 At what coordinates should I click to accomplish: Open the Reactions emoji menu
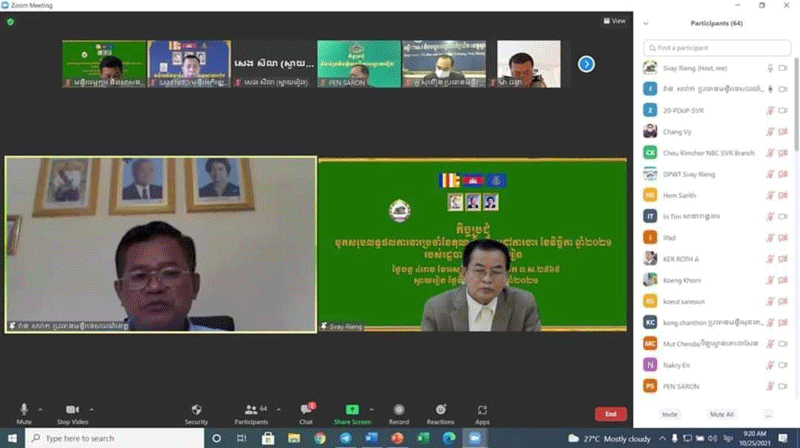tap(440, 412)
